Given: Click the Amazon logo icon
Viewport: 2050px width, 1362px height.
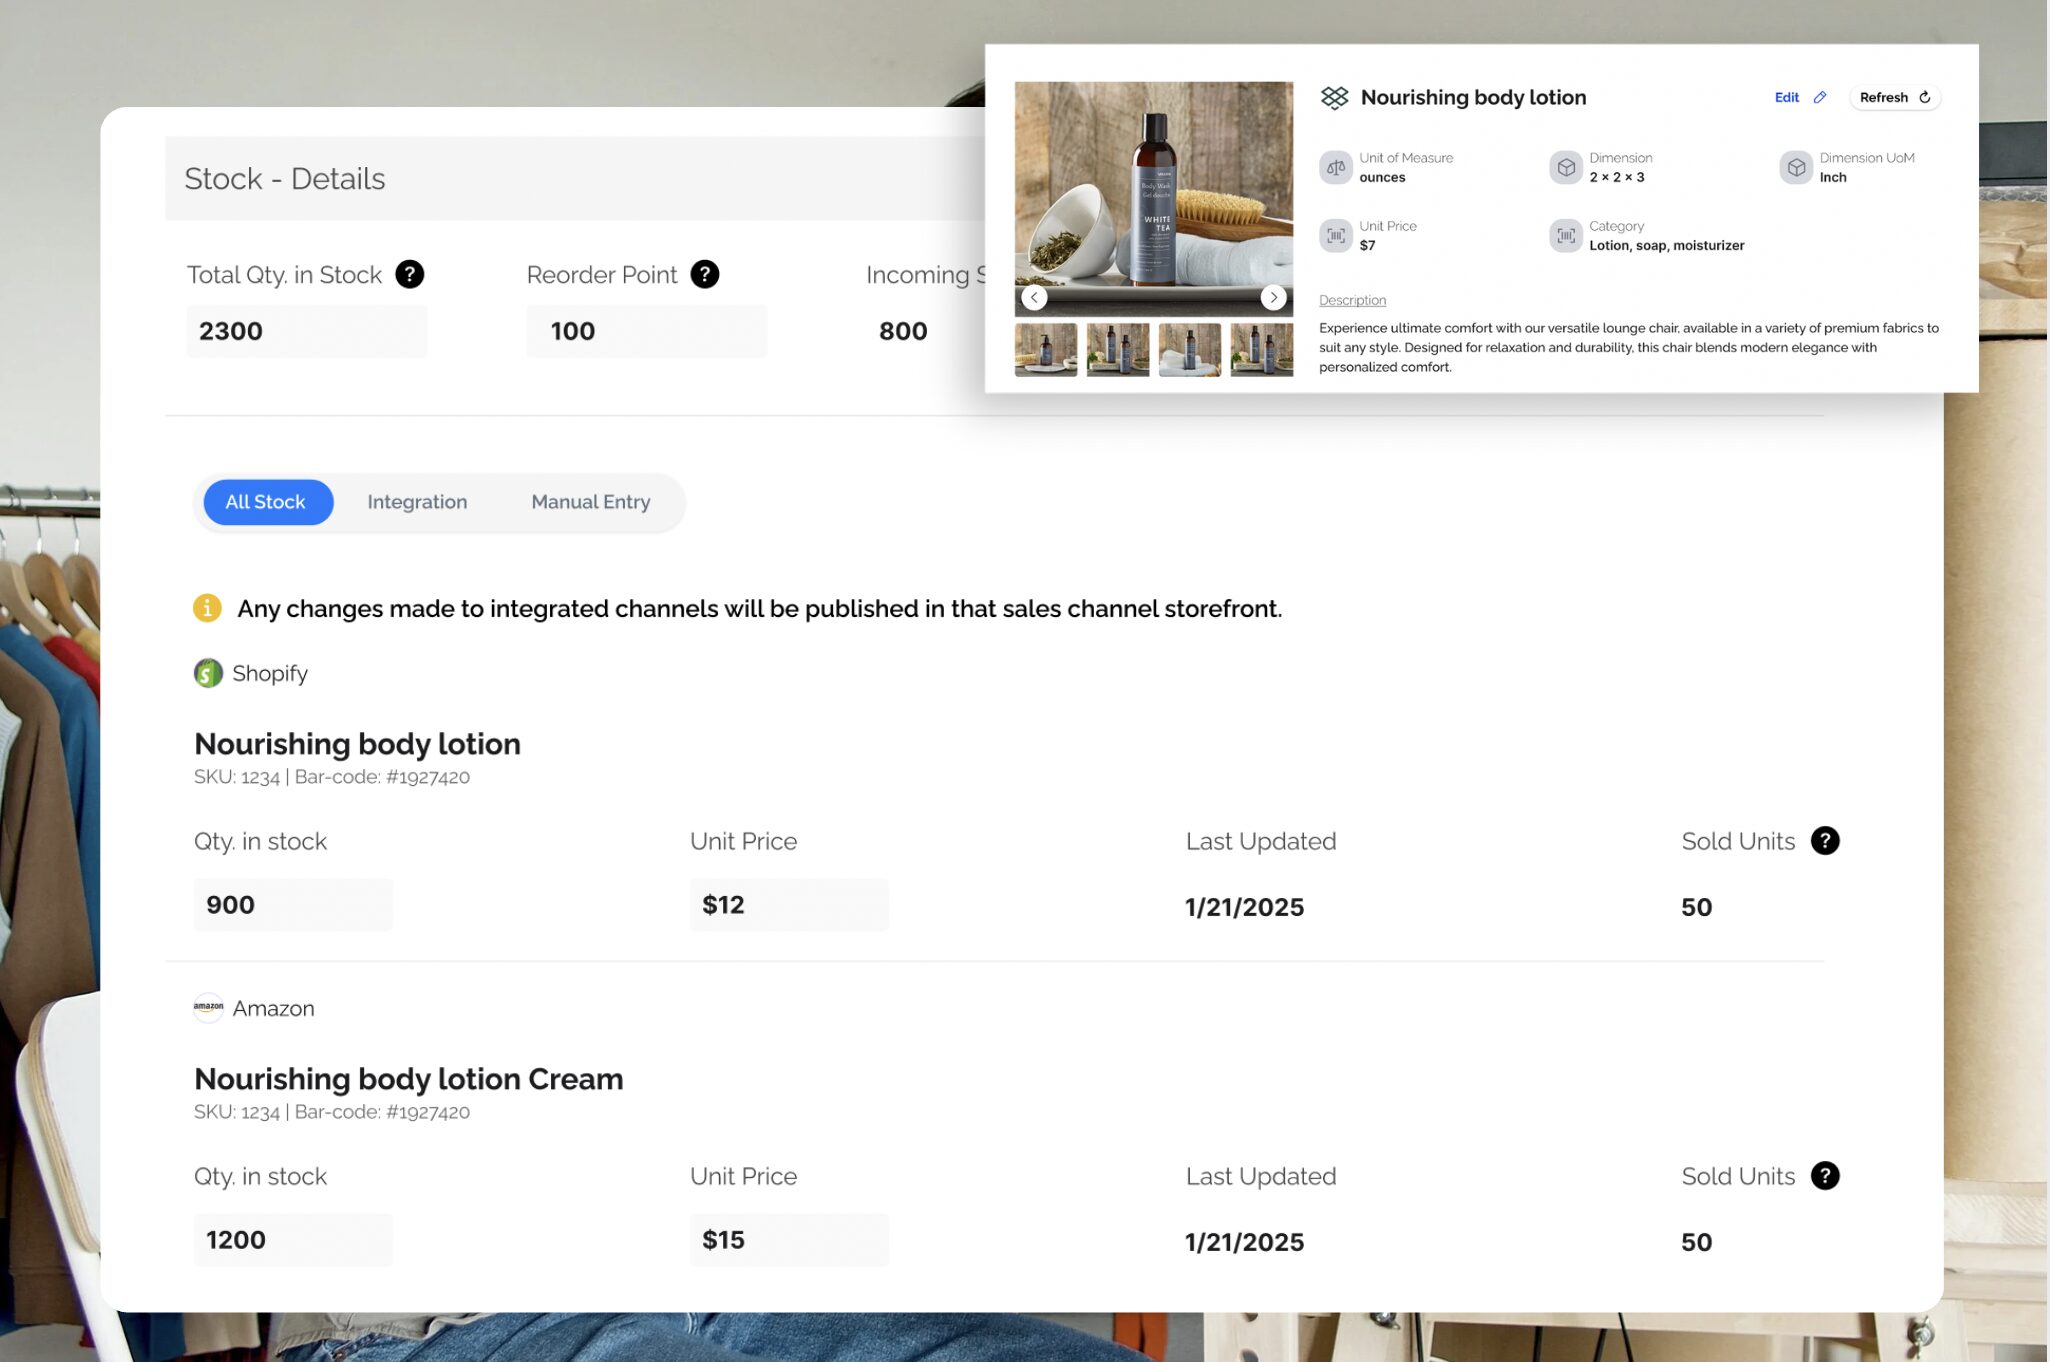Looking at the screenshot, I should pyautogui.click(x=208, y=1007).
